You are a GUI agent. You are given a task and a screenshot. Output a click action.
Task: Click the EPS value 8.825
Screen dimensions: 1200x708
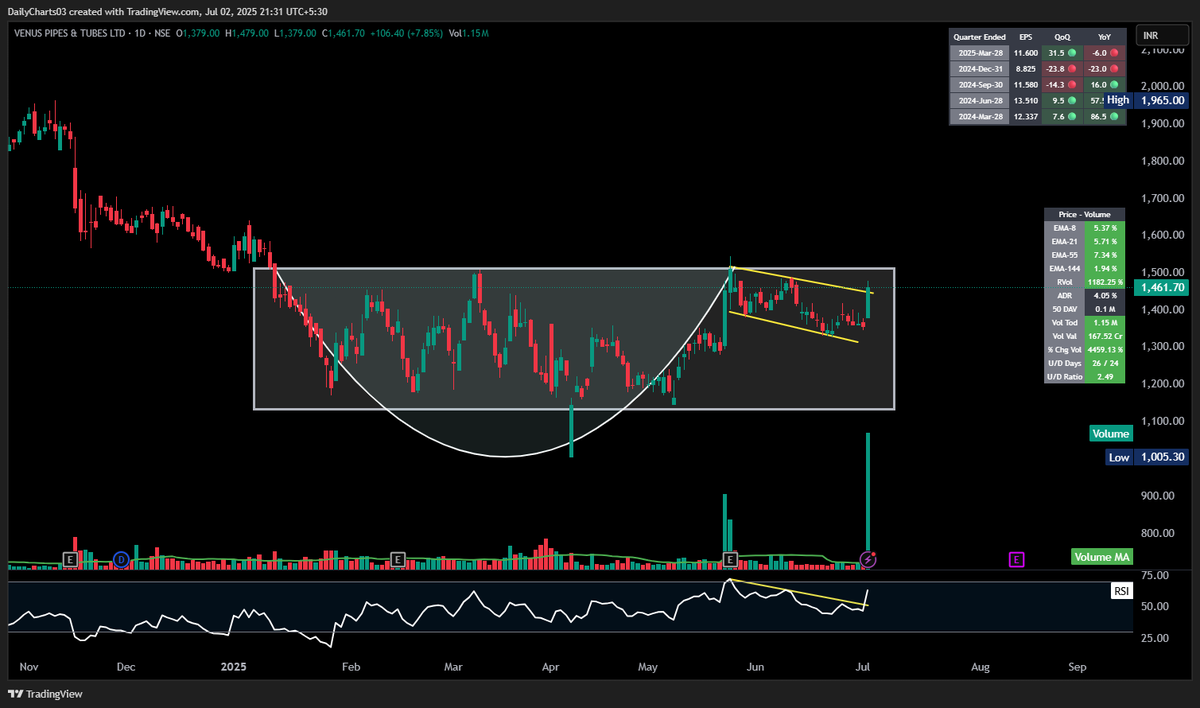1025,69
